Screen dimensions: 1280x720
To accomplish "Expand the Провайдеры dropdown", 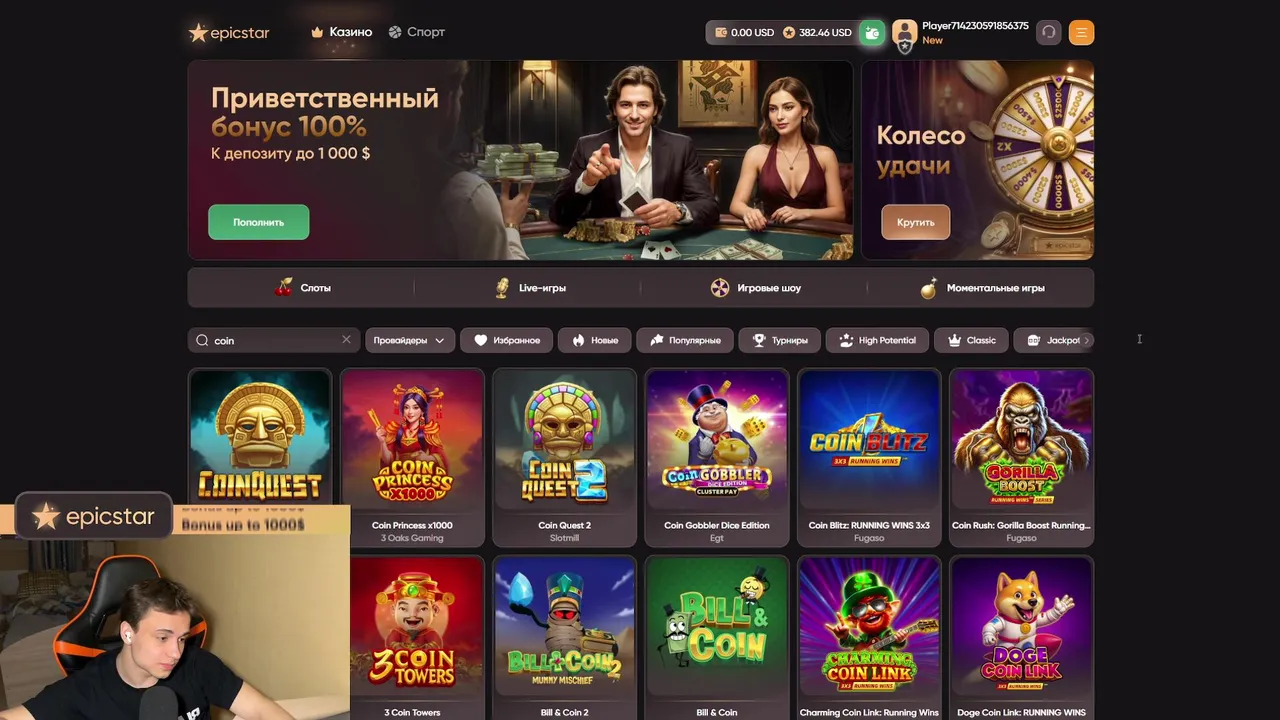I will pos(409,340).
